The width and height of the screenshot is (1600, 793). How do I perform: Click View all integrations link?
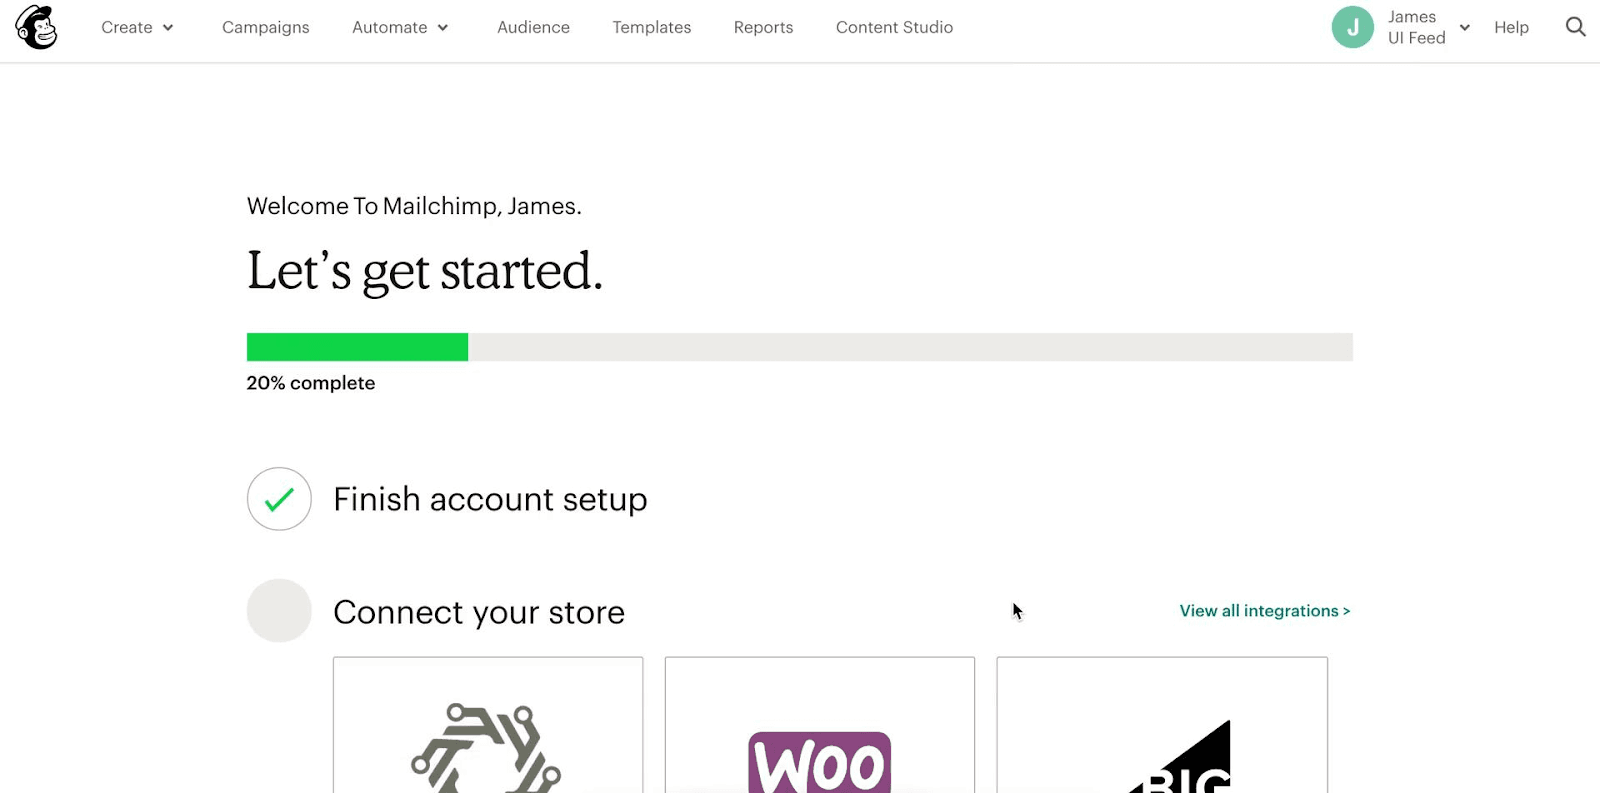coord(1264,611)
